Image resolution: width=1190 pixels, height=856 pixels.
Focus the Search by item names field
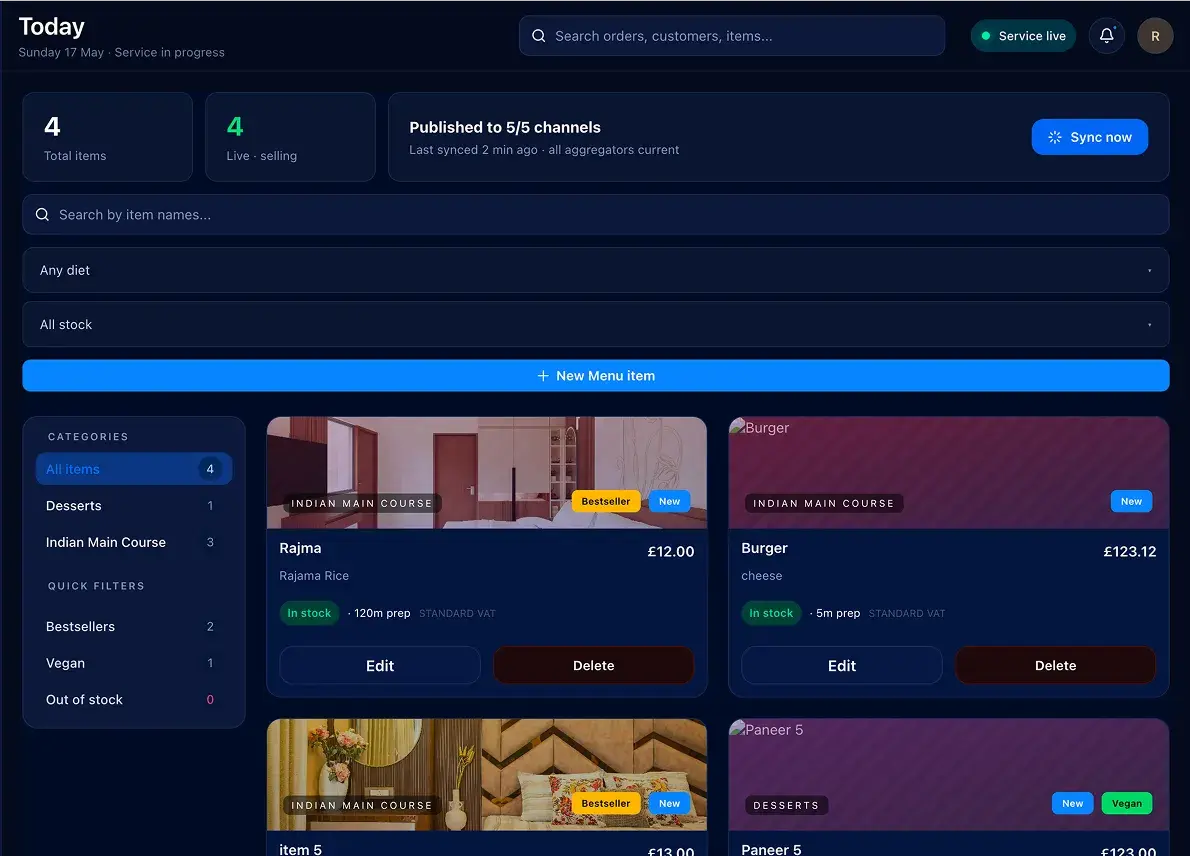(596, 215)
